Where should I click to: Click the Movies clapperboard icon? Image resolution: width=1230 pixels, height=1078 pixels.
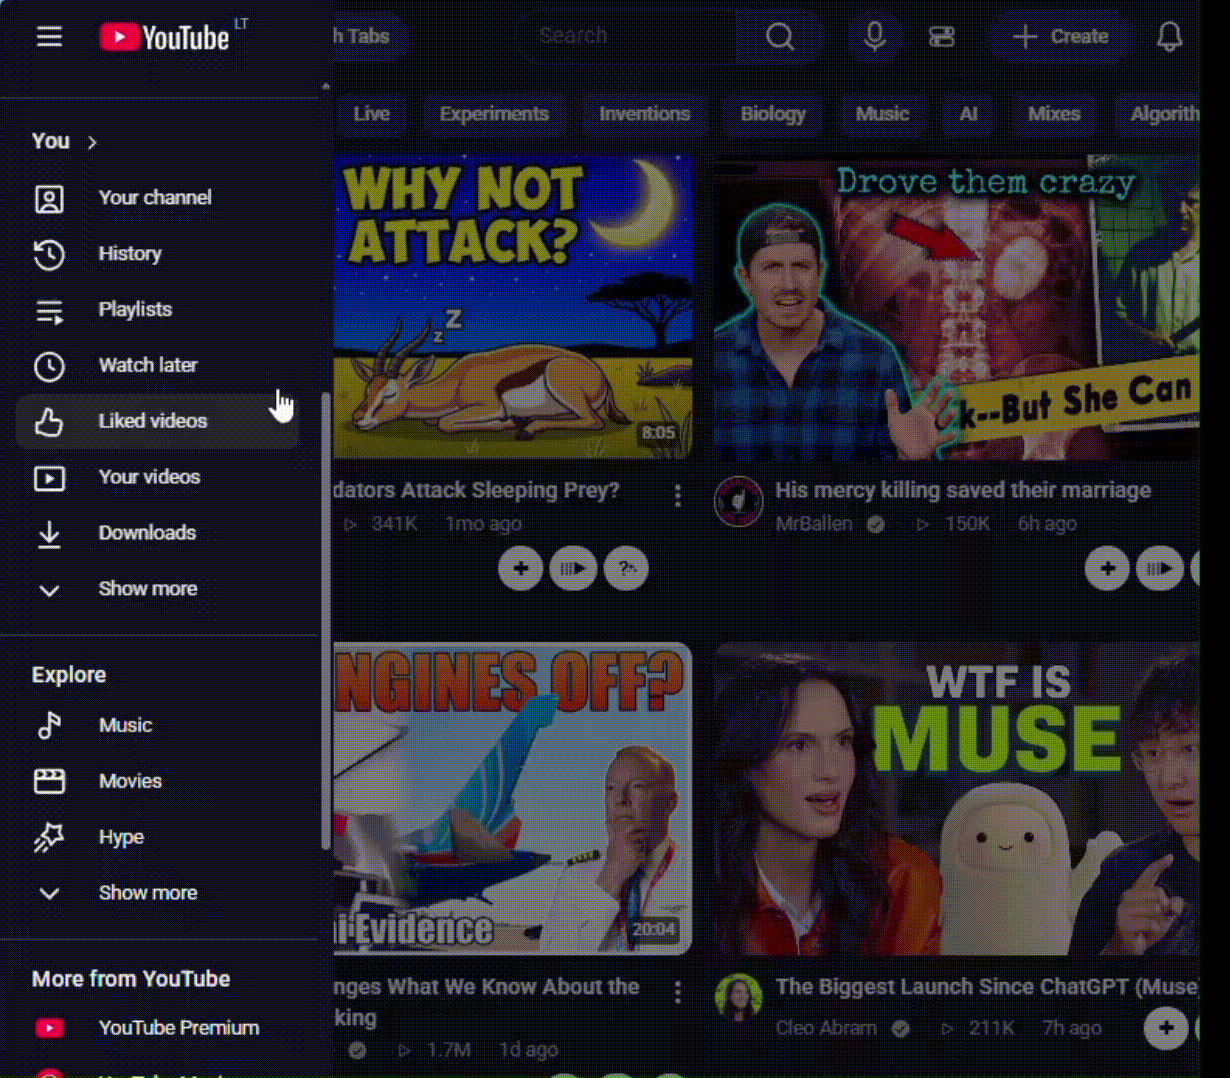(49, 781)
